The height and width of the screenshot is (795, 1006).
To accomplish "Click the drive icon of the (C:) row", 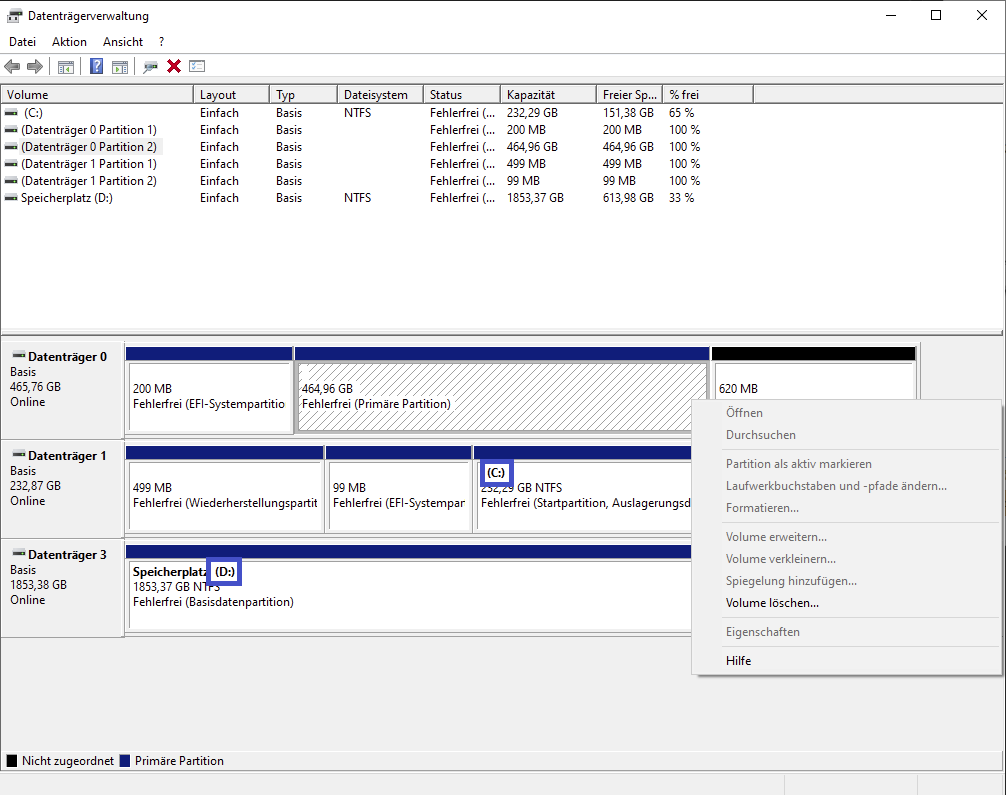I will 11,112.
